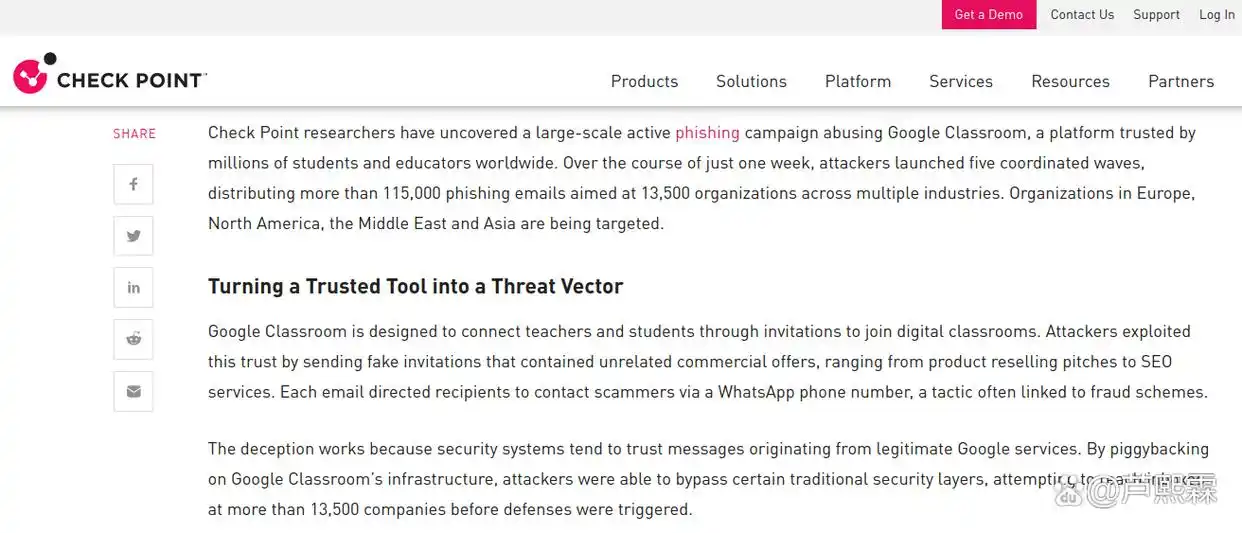Open the Products menu
1242x533 pixels.
click(x=644, y=82)
